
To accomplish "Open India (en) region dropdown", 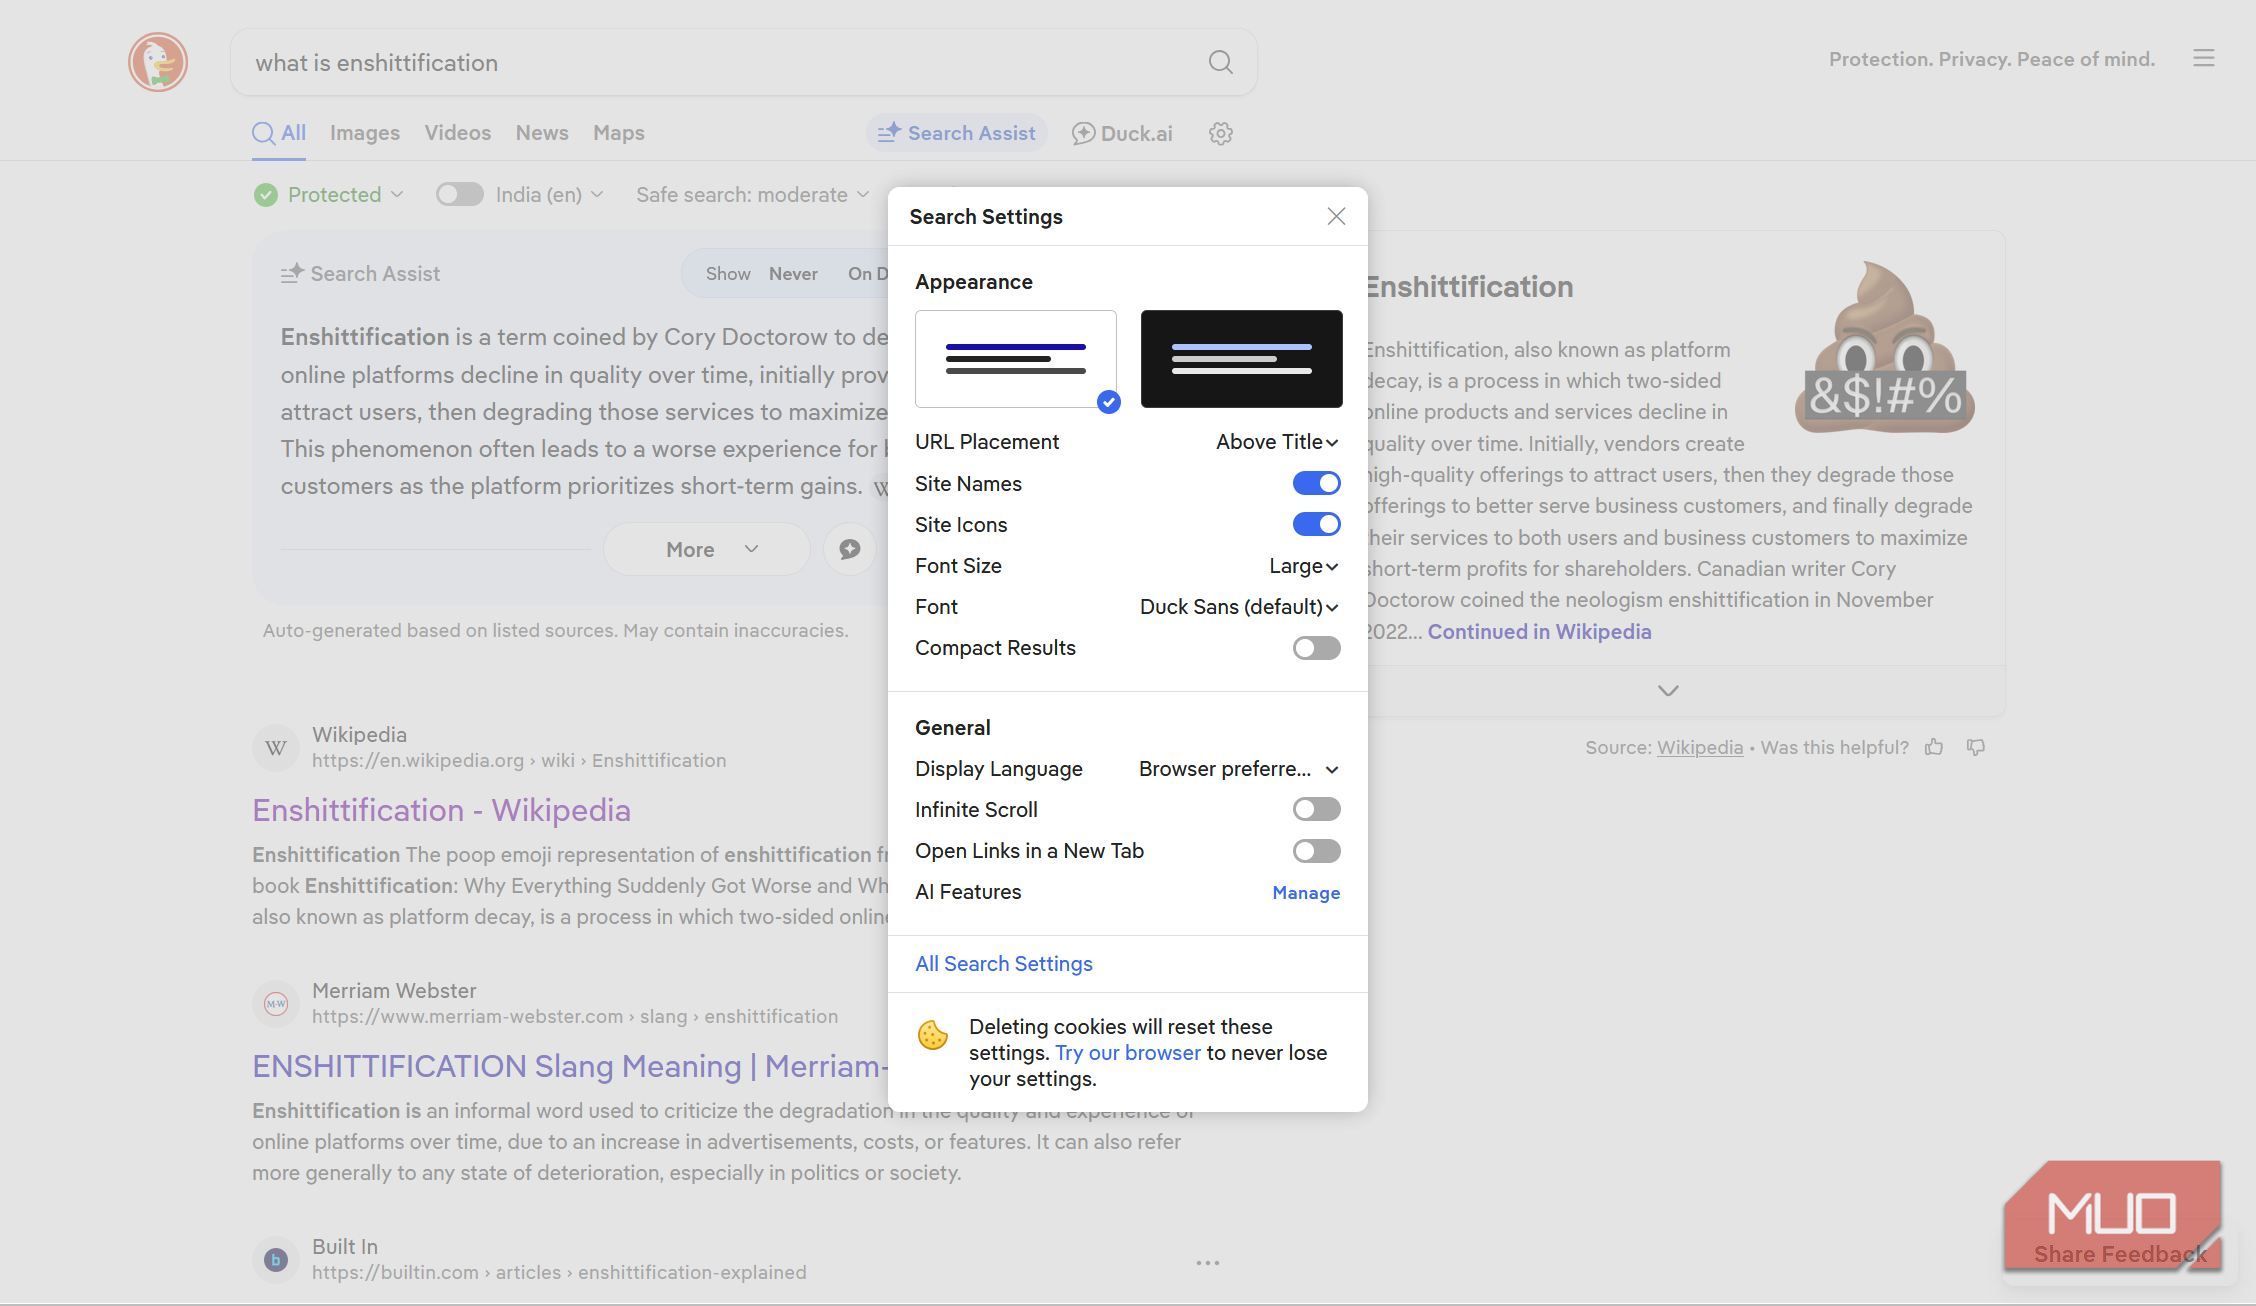I will pos(550,195).
